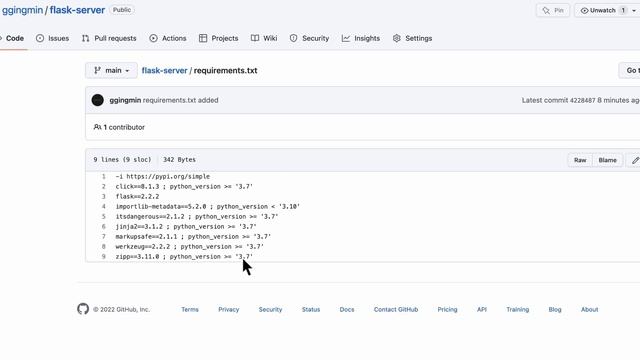Pin this repository with the Pin button
Viewport: 640px width, 360px height.
(x=553, y=11)
